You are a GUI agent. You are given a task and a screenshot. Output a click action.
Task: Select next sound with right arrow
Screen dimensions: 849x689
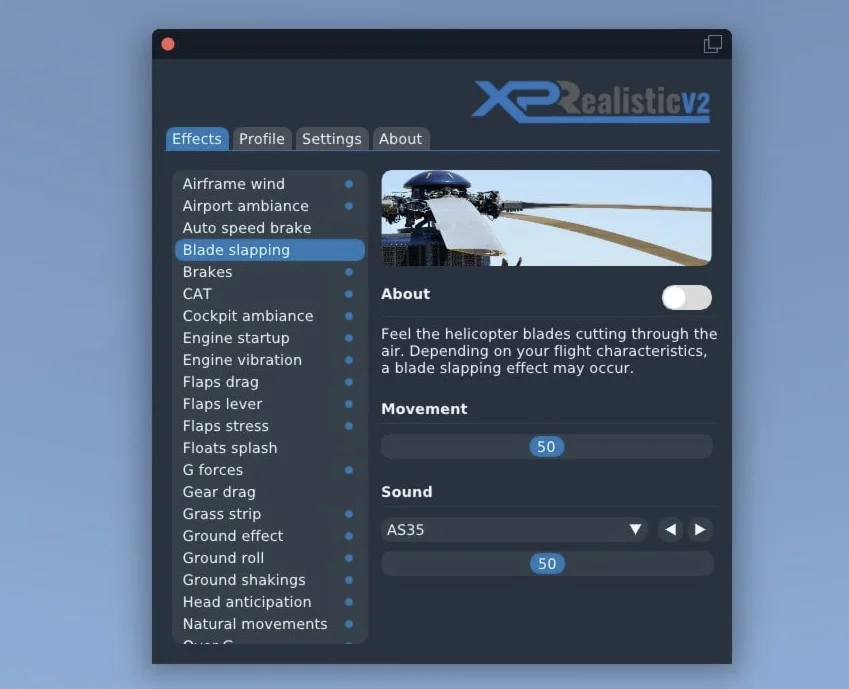pyautogui.click(x=700, y=530)
